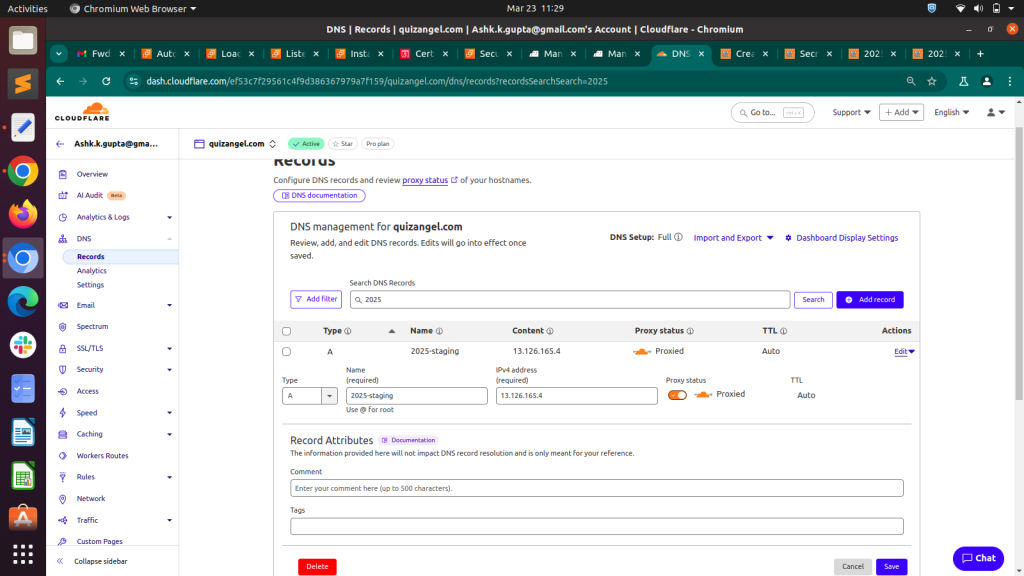Expand Analytics & Logs section
The height and width of the screenshot is (576, 1024).
point(169,217)
